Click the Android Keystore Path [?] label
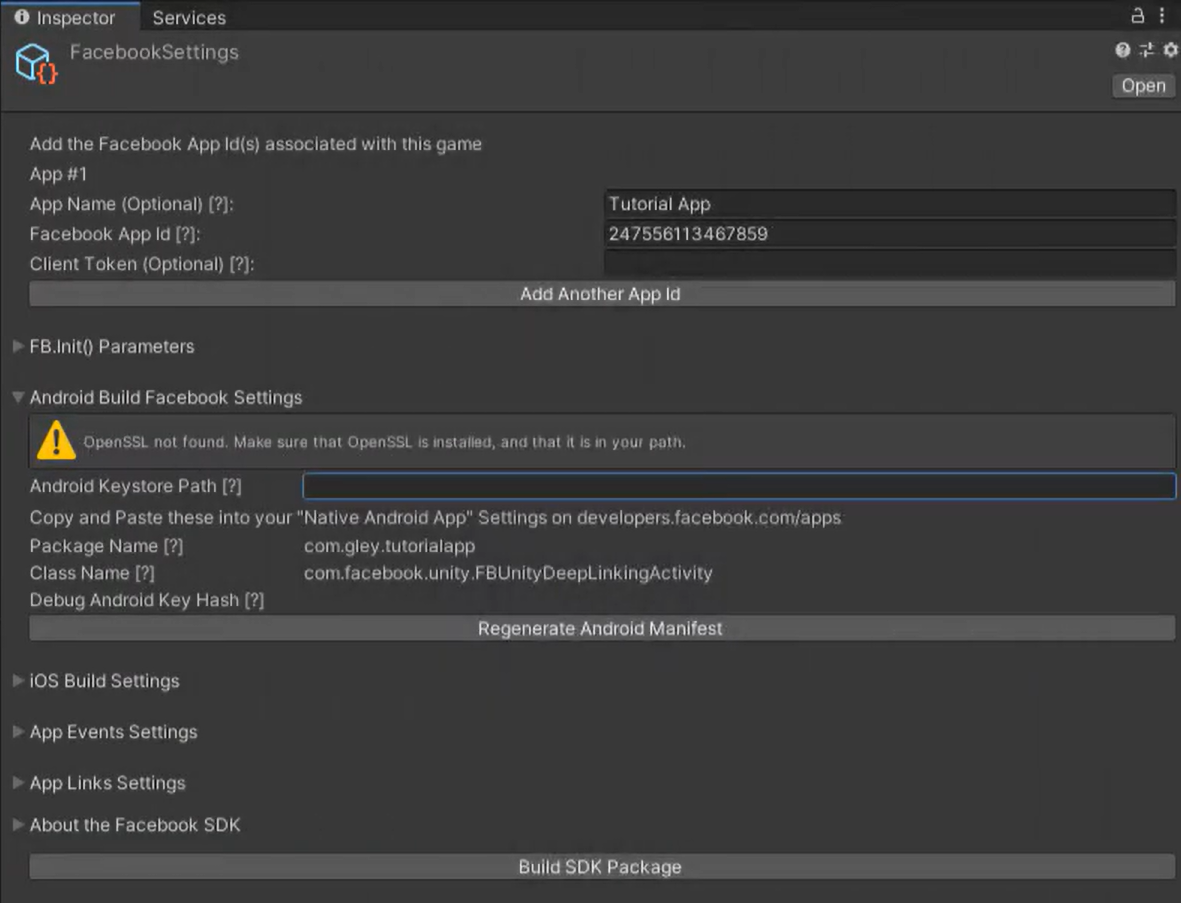Screen dimensions: 1181x903 point(136,487)
